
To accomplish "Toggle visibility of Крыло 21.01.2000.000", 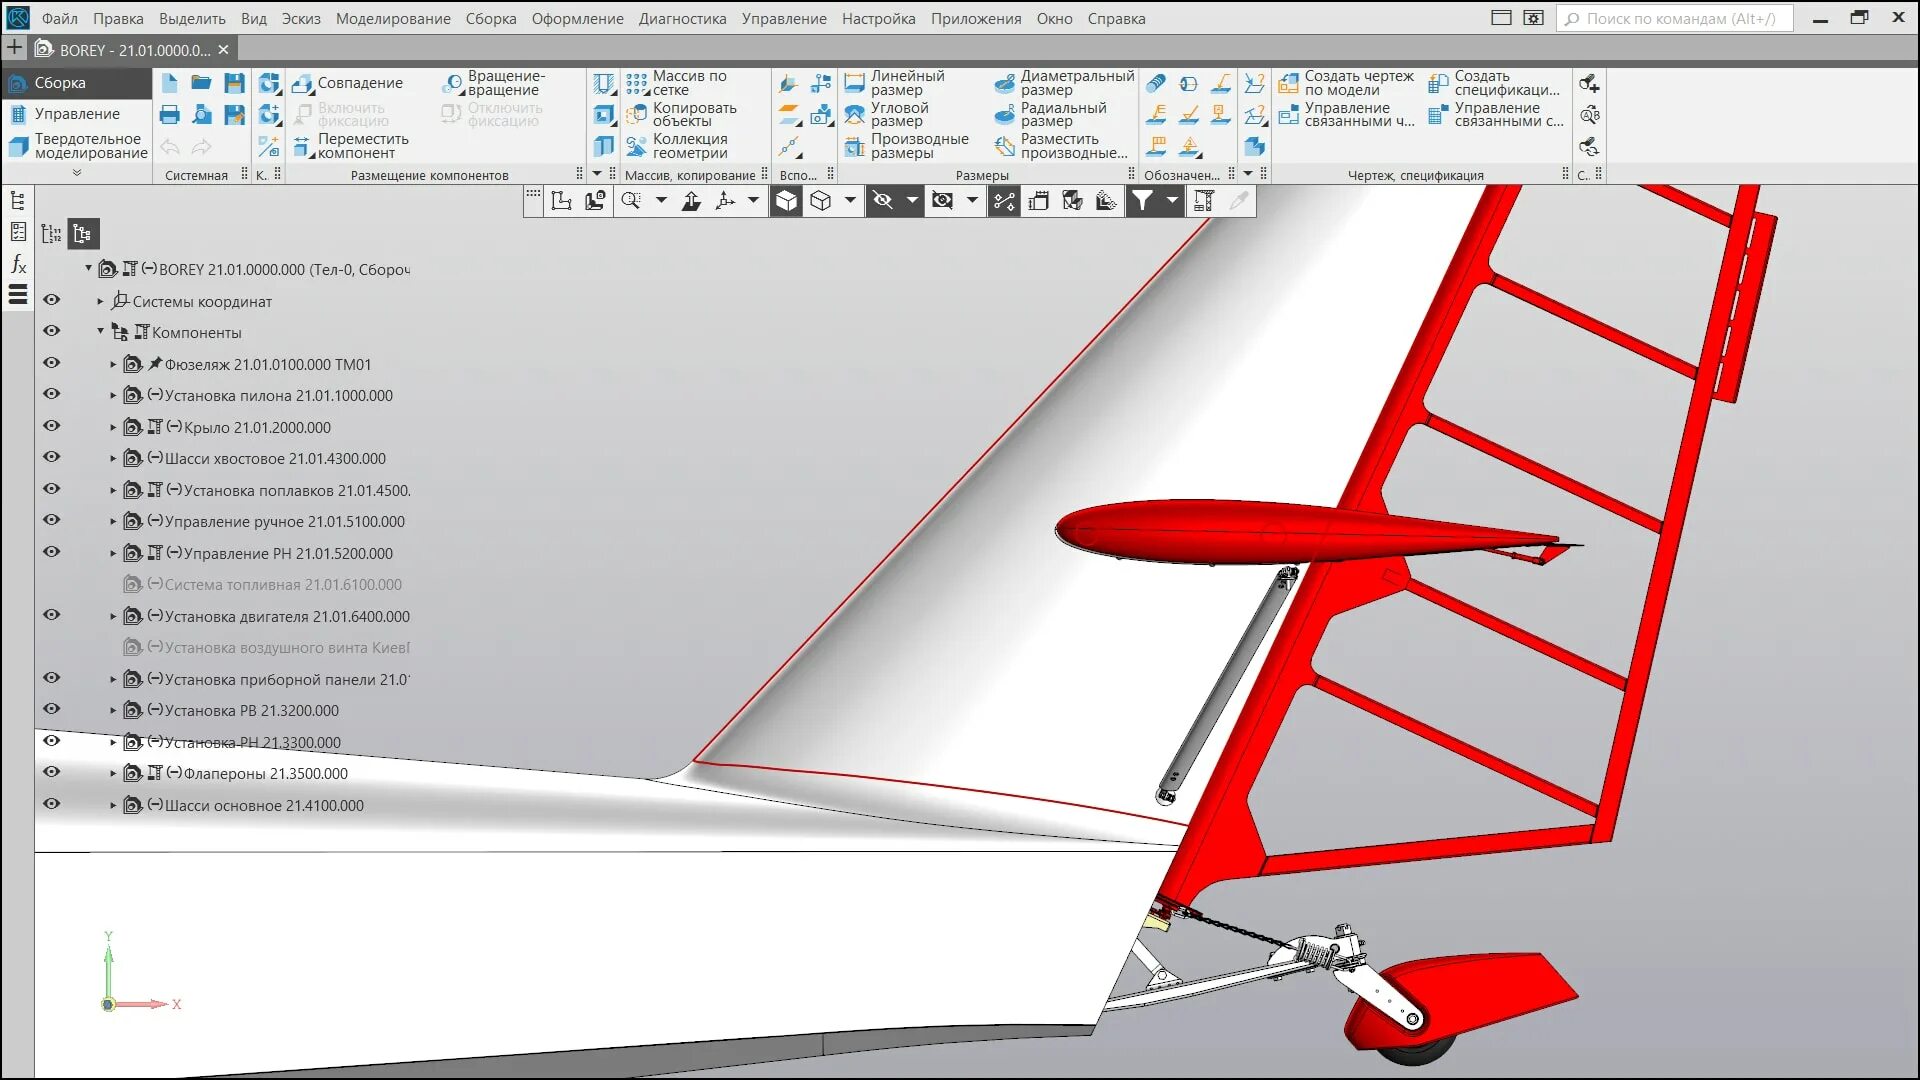I will pos(52,426).
